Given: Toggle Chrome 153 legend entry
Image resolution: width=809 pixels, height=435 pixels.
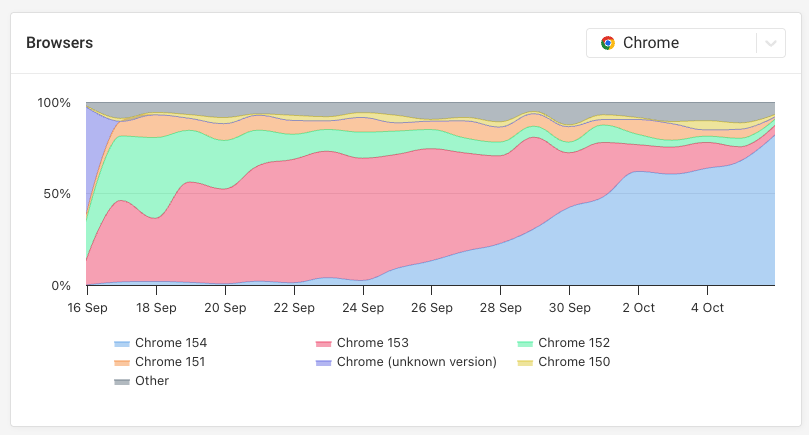Looking at the screenshot, I should coord(362,343).
